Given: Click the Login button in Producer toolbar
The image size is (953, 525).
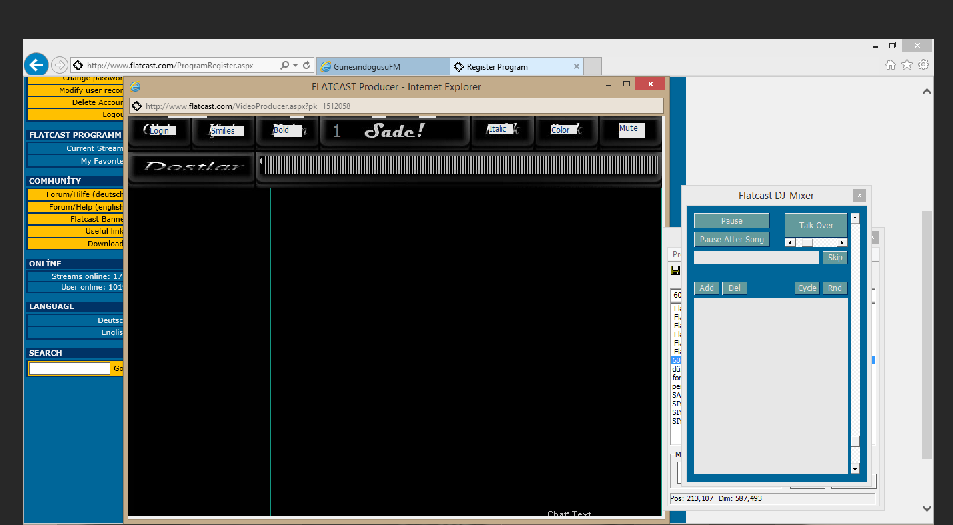Looking at the screenshot, I should click(x=160, y=130).
